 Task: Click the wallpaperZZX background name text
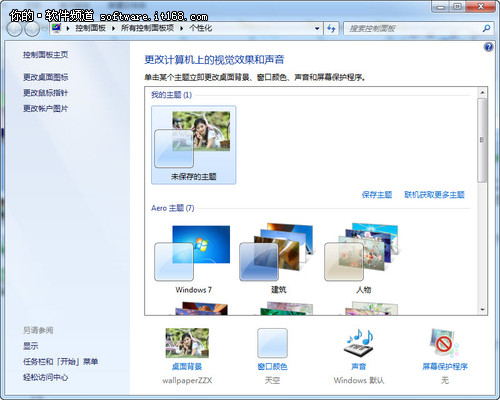pos(187,380)
